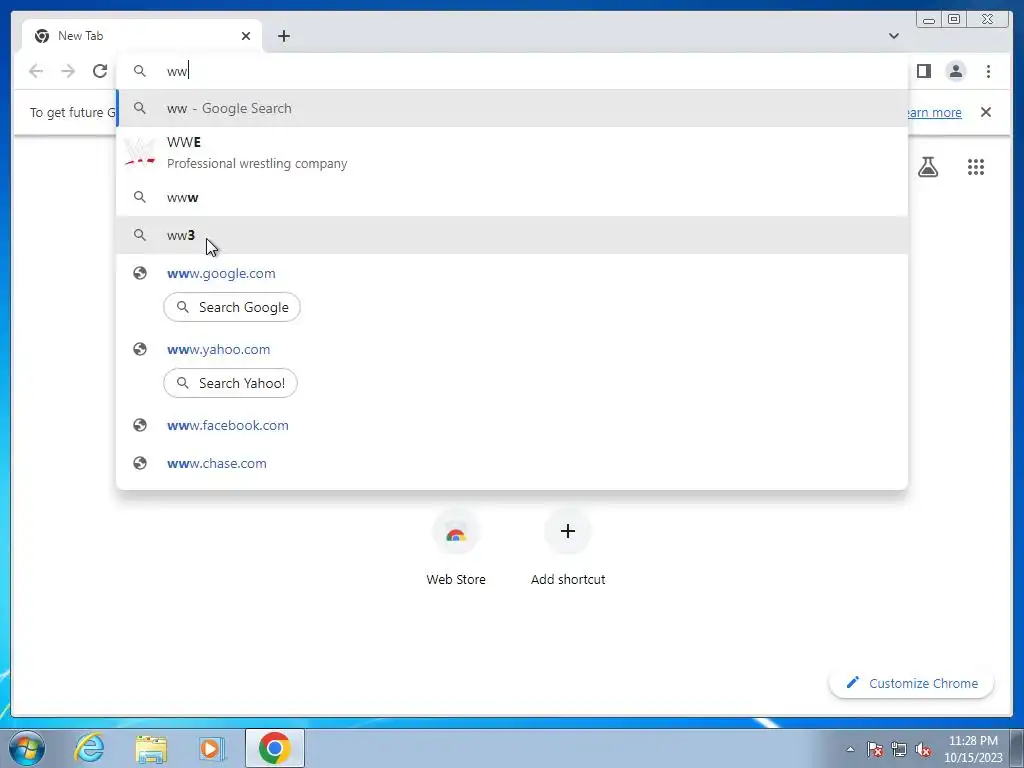
Task: Click the Search Google chip button
Action: pos(232,307)
